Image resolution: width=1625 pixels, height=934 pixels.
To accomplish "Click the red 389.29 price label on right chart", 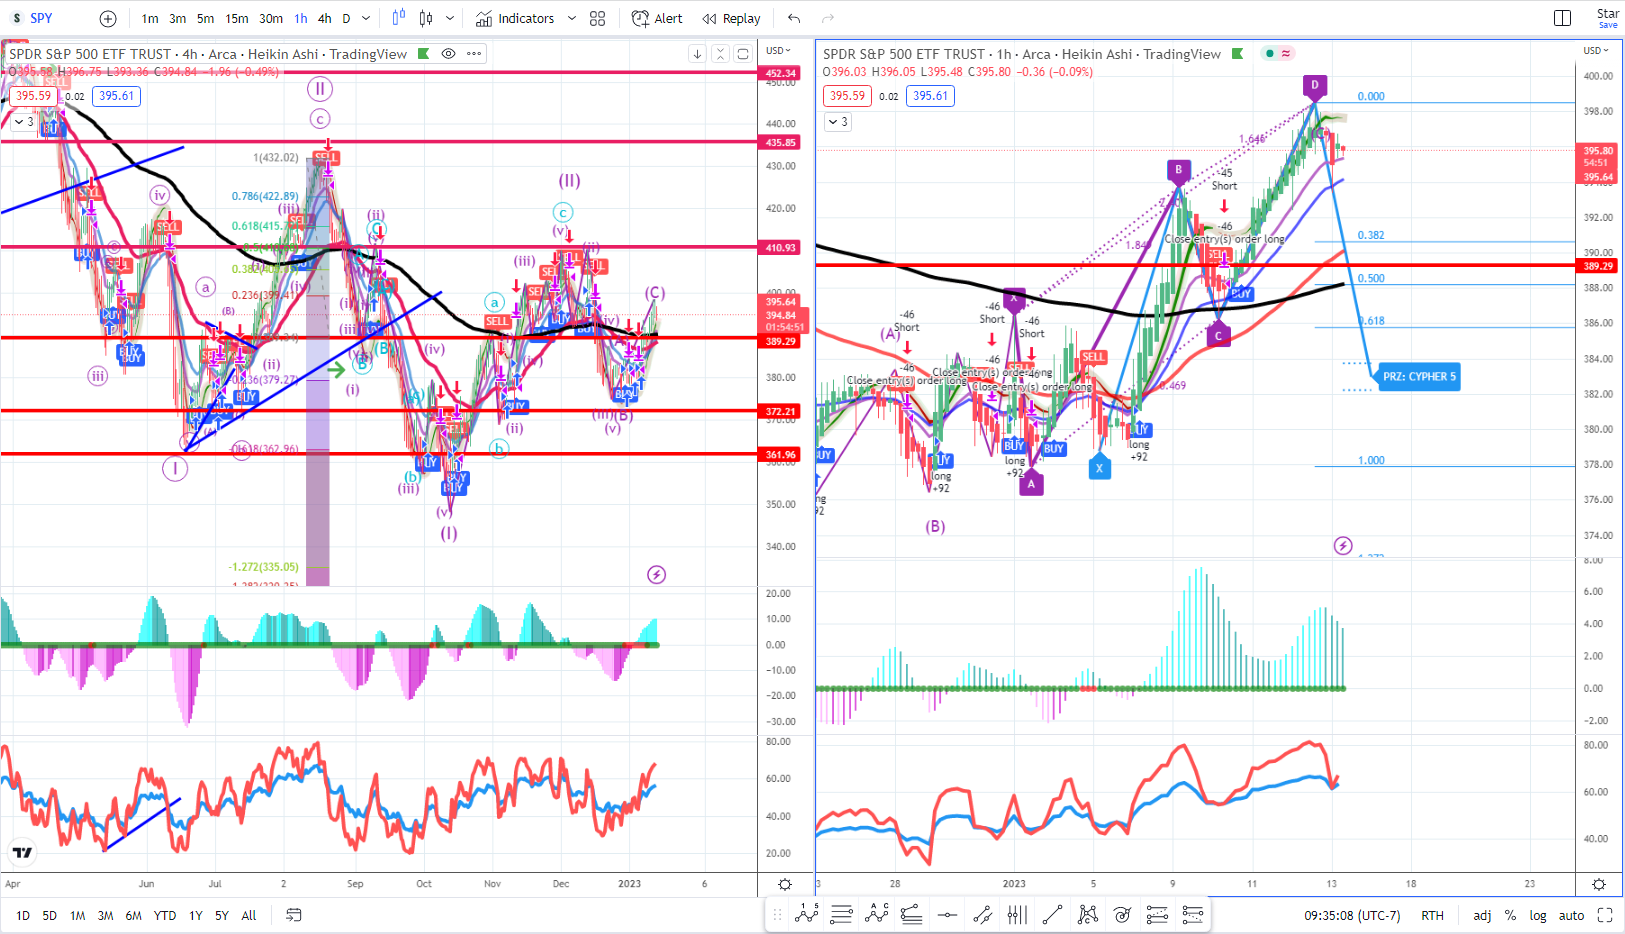I will pyautogui.click(x=1598, y=266).
